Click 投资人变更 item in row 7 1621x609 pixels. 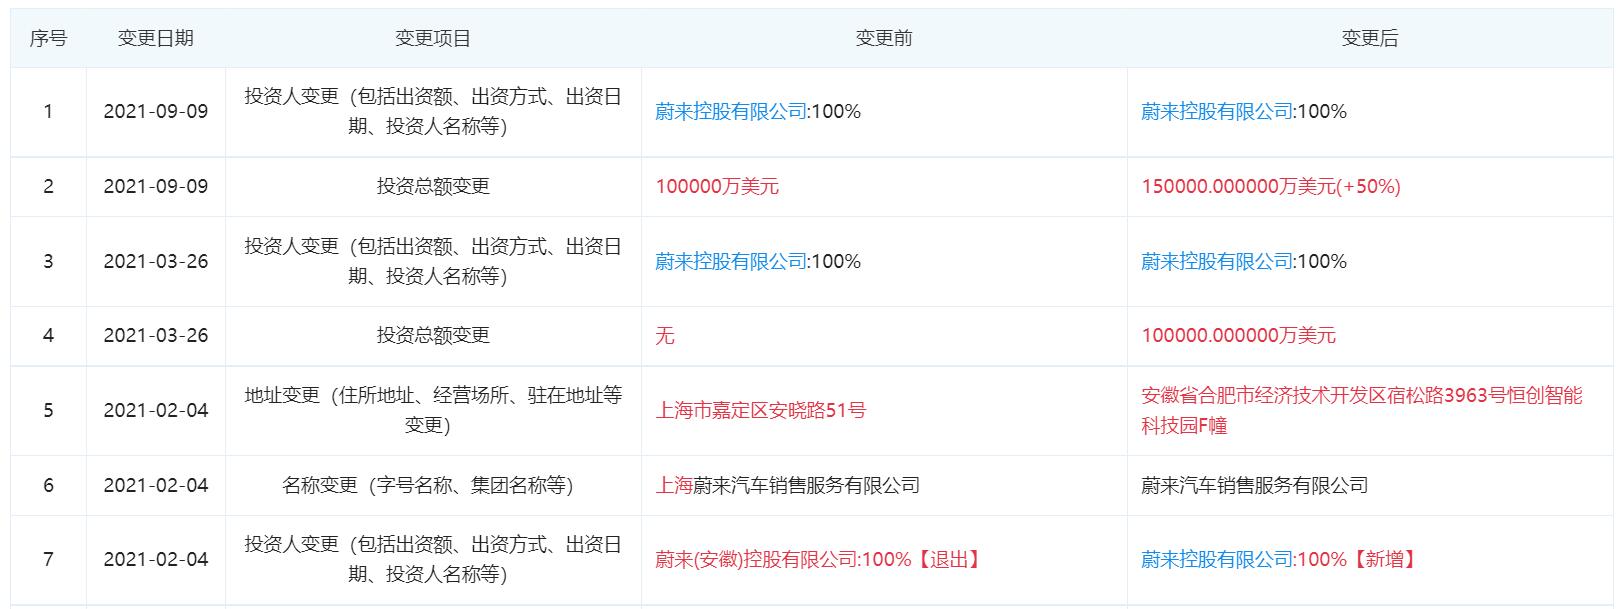coord(433,560)
